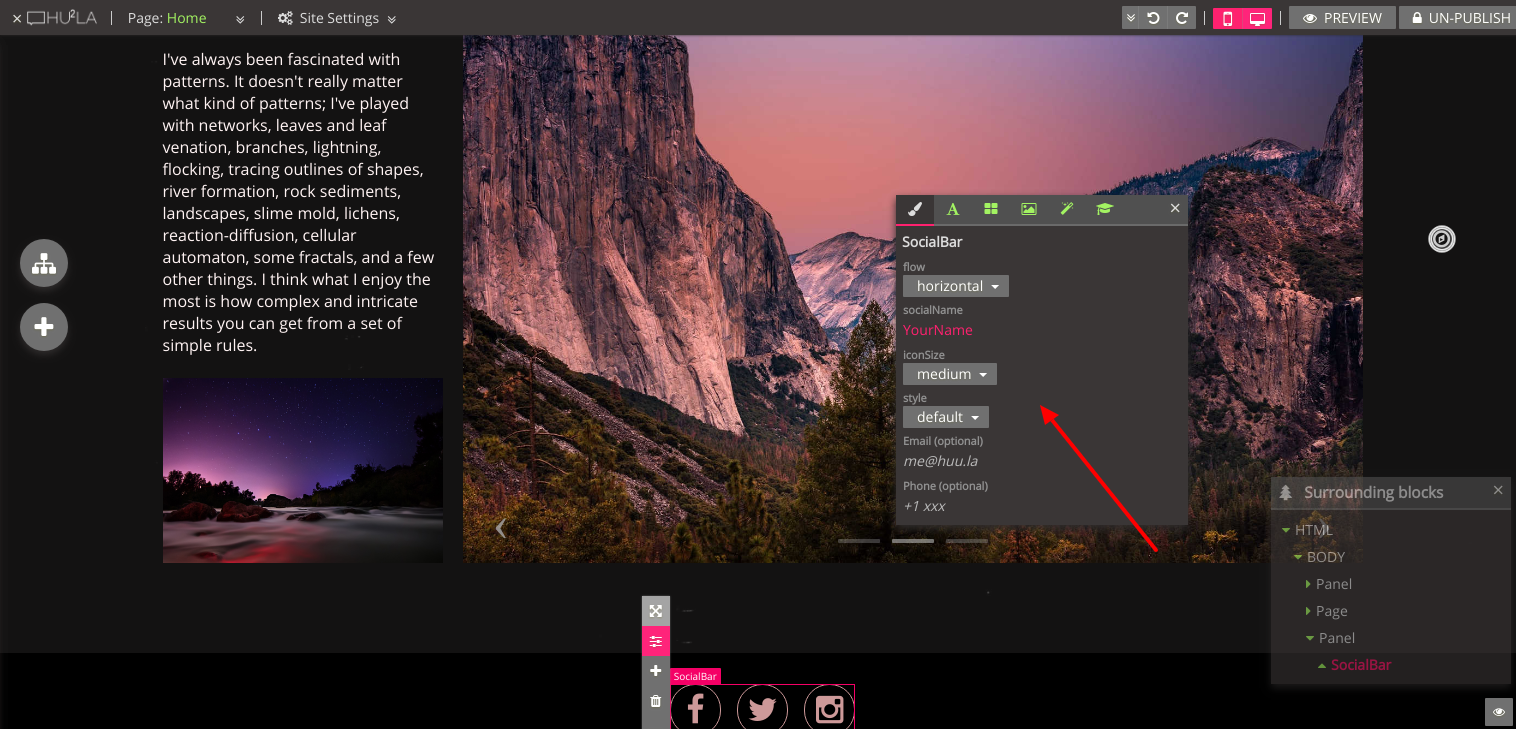Toggle desktop monitor view
Viewport: 1516px width, 729px height.
click(x=1257, y=18)
